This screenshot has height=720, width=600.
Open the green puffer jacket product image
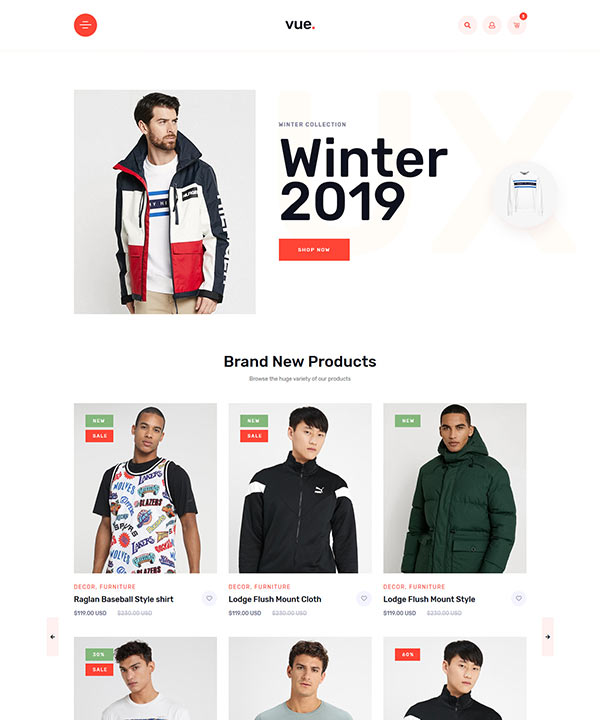[x=455, y=488]
